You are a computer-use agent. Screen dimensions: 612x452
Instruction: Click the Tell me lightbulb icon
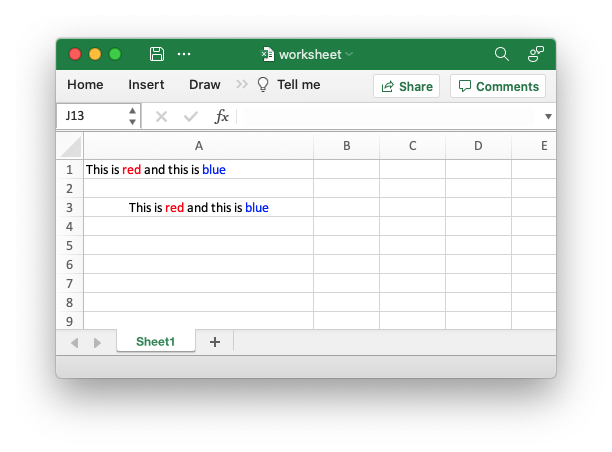point(263,85)
